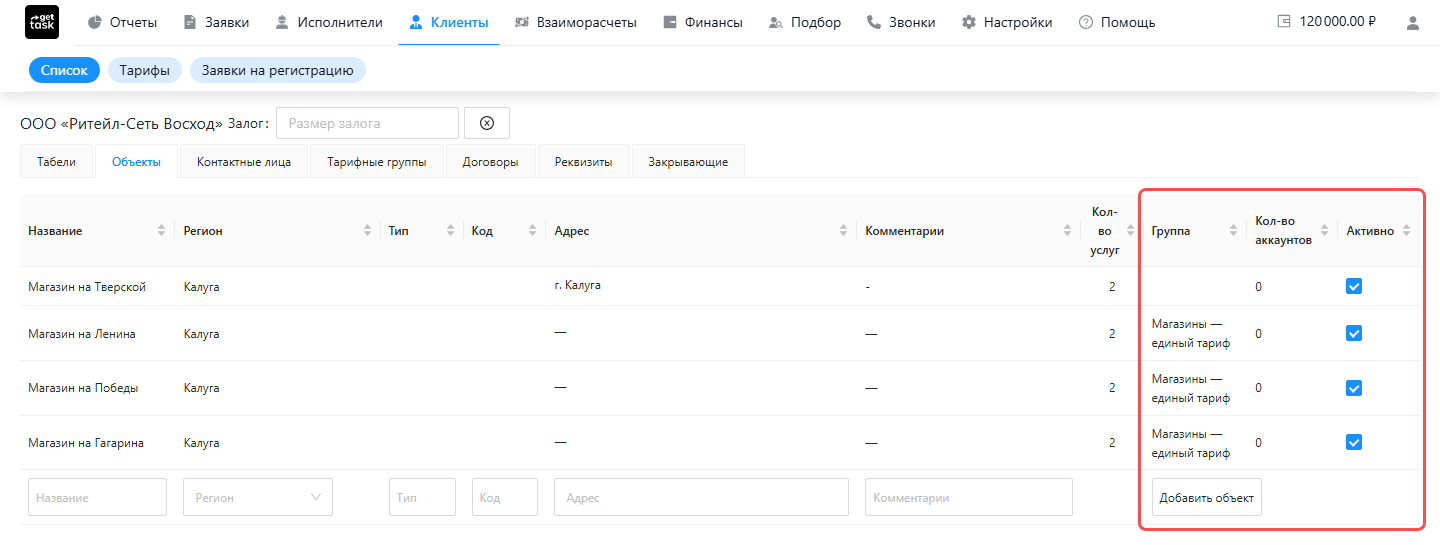Uncheck Активно for Магазин на Гагарина
Screen dimensions: 1440x545
pos(1354,442)
